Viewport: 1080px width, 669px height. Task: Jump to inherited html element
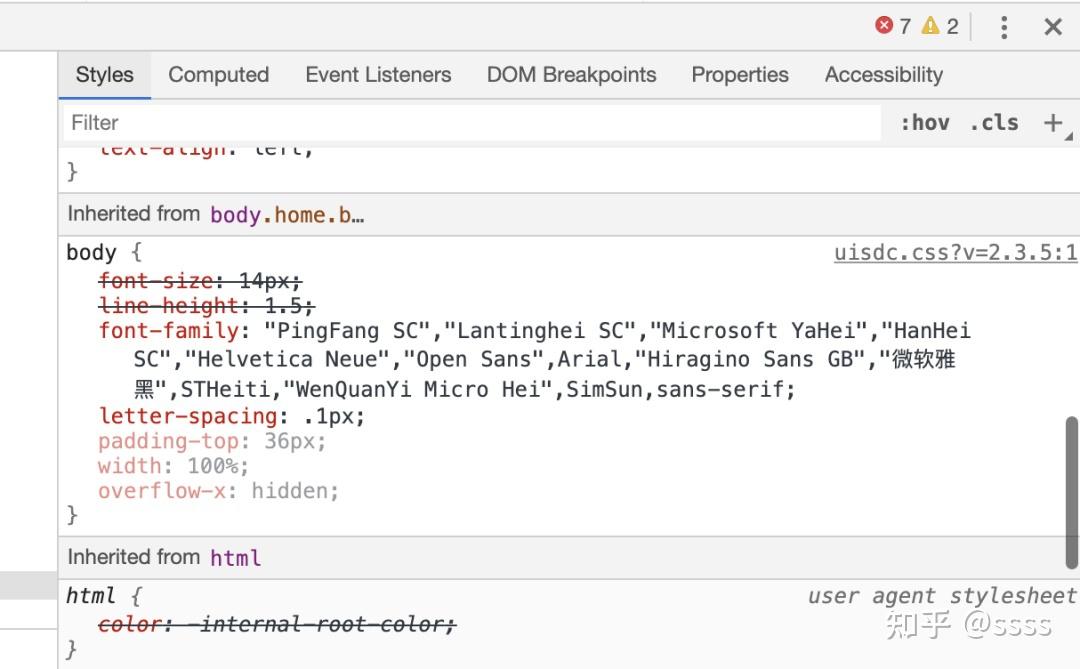235,558
